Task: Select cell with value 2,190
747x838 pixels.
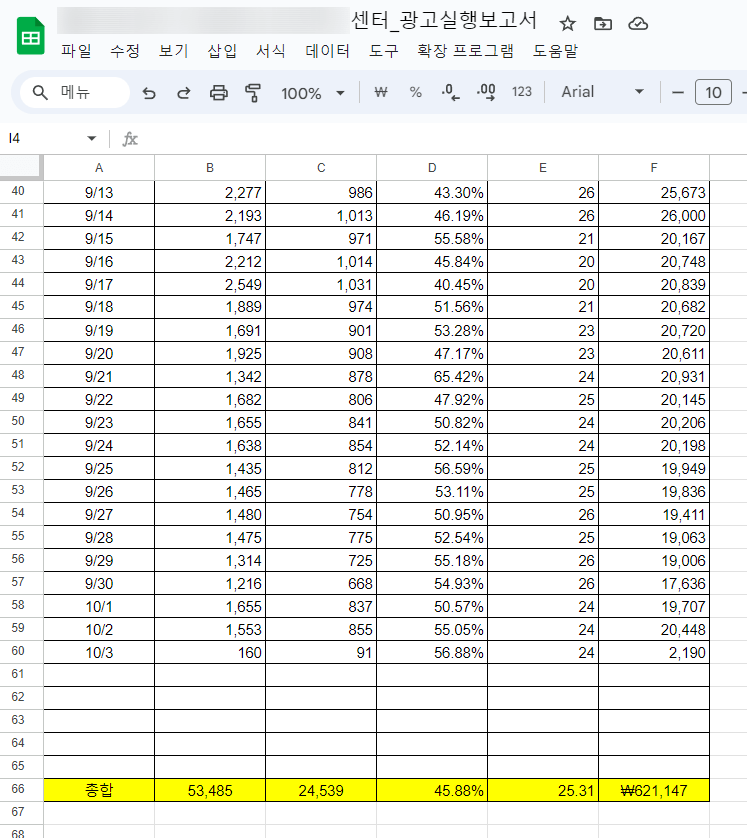Action: pyautogui.click(x=654, y=653)
